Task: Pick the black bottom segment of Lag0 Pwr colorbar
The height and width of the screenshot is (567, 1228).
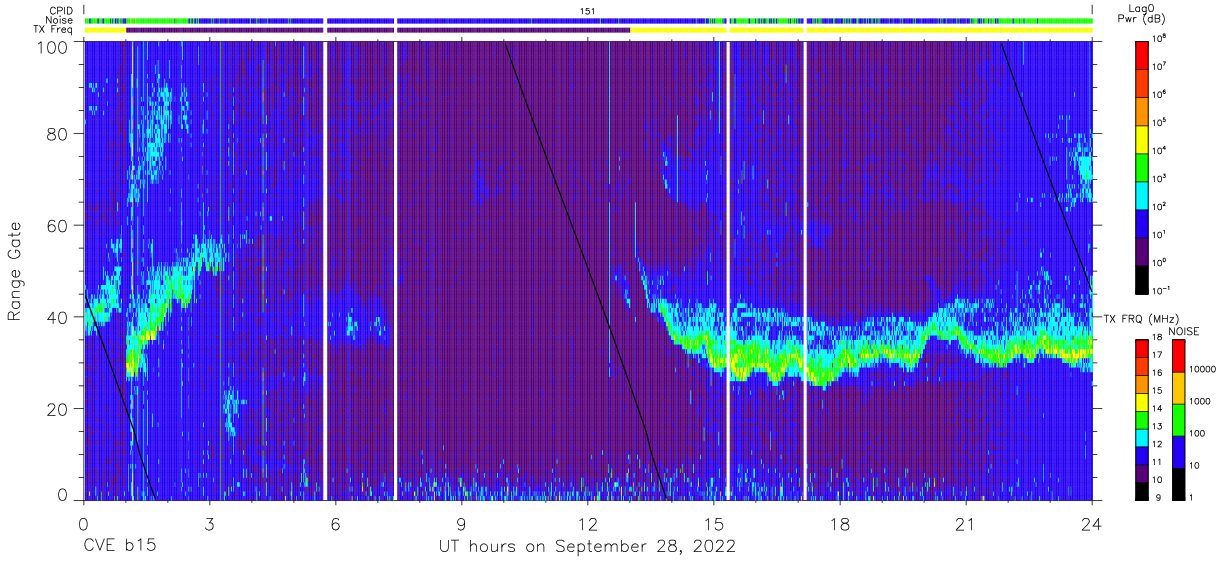Action: pos(1142,278)
